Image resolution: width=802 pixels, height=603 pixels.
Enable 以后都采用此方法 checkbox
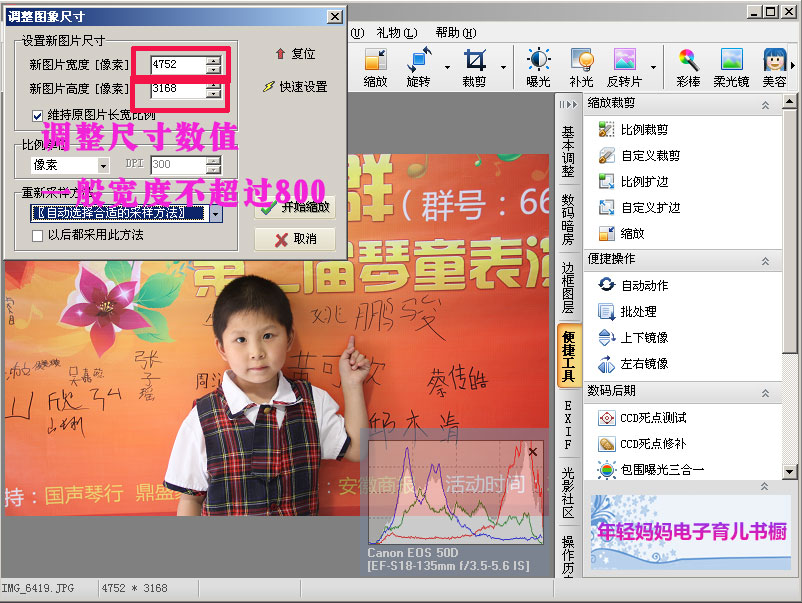[x=37, y=236]
